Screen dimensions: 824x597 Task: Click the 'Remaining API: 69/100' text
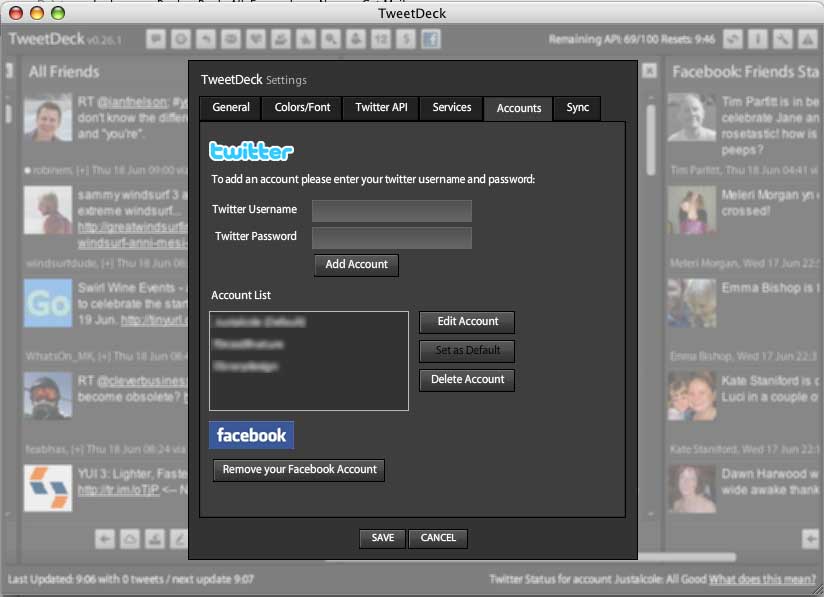click(602, 39)
